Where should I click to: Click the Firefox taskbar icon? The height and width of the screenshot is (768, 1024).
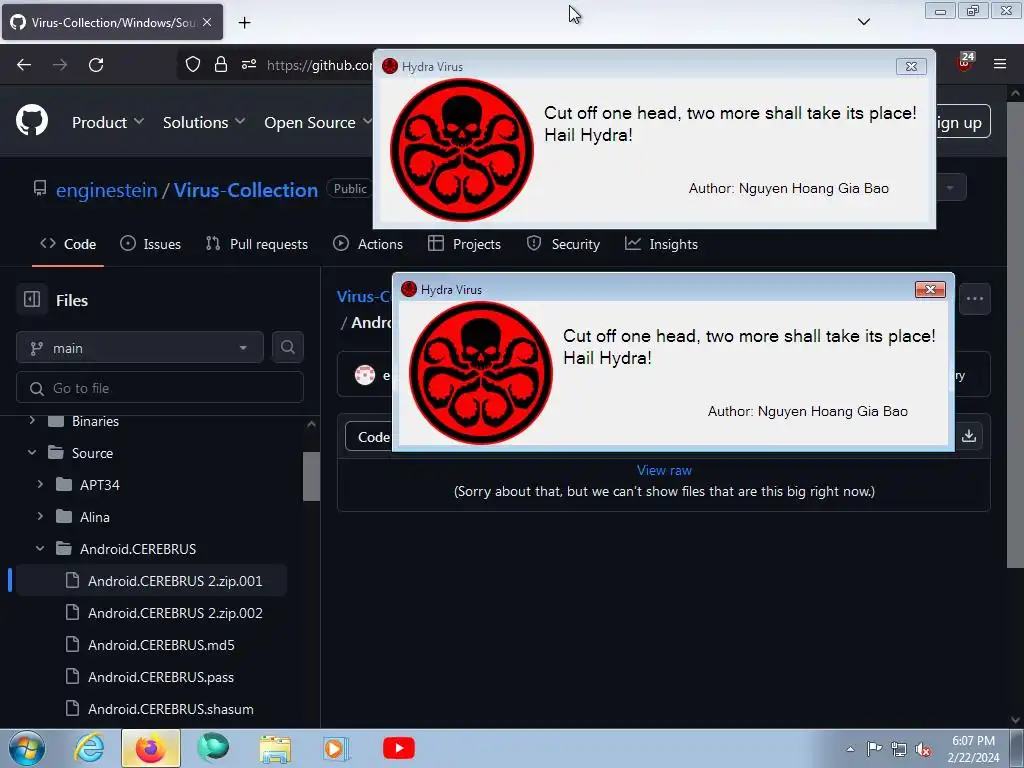pyautogui.click(x=150, y=748)
